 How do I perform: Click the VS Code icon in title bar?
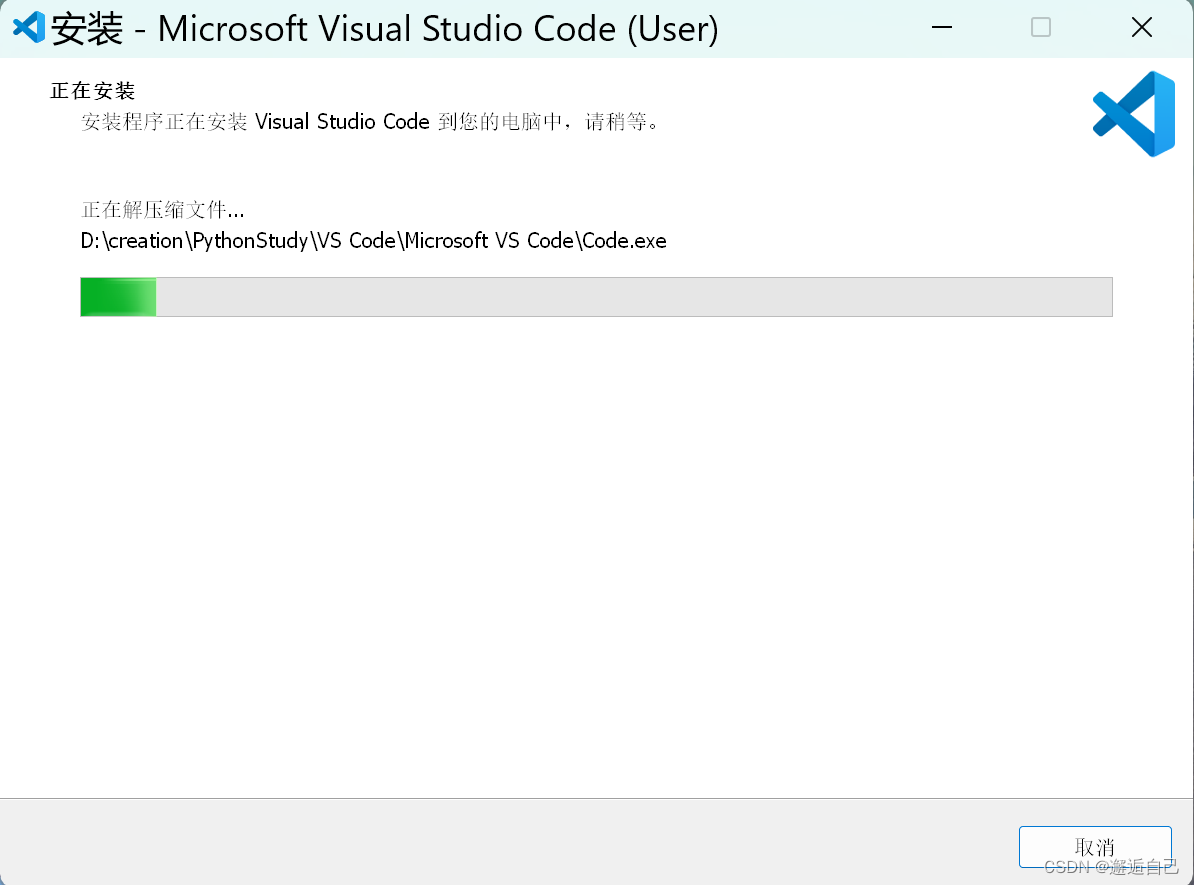[x=29, y=28]
